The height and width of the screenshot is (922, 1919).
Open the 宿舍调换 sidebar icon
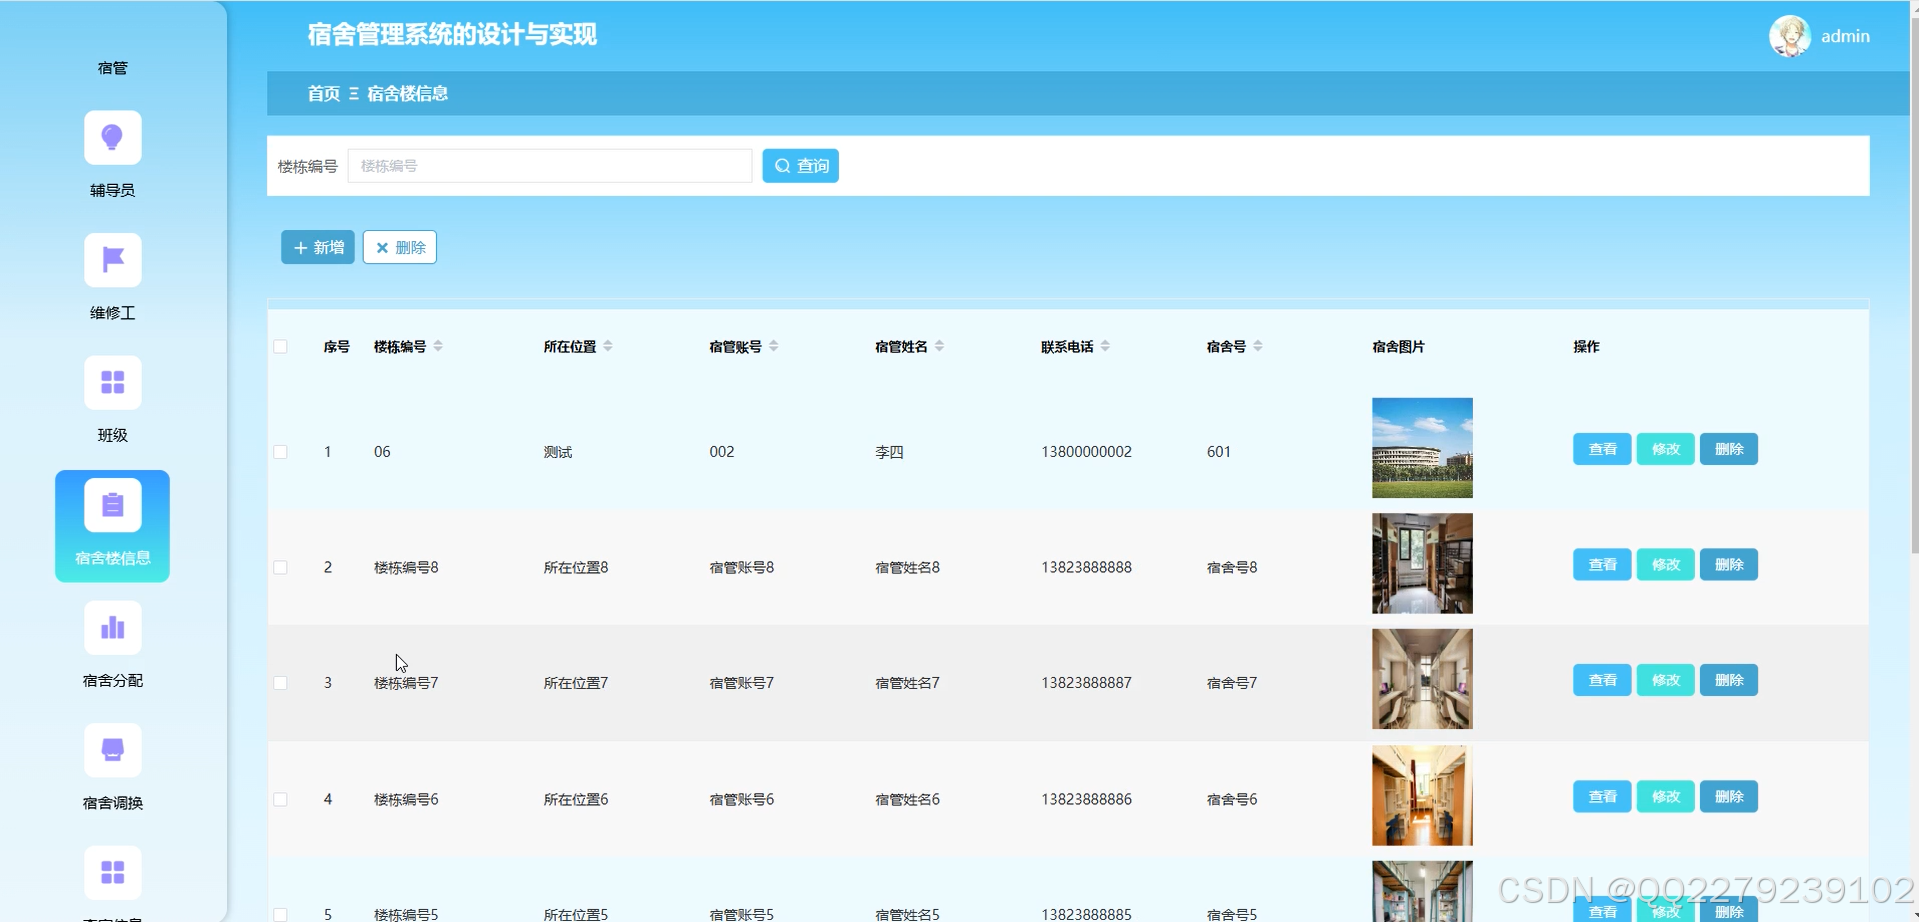pyautogui.click(x=112, y=750)
